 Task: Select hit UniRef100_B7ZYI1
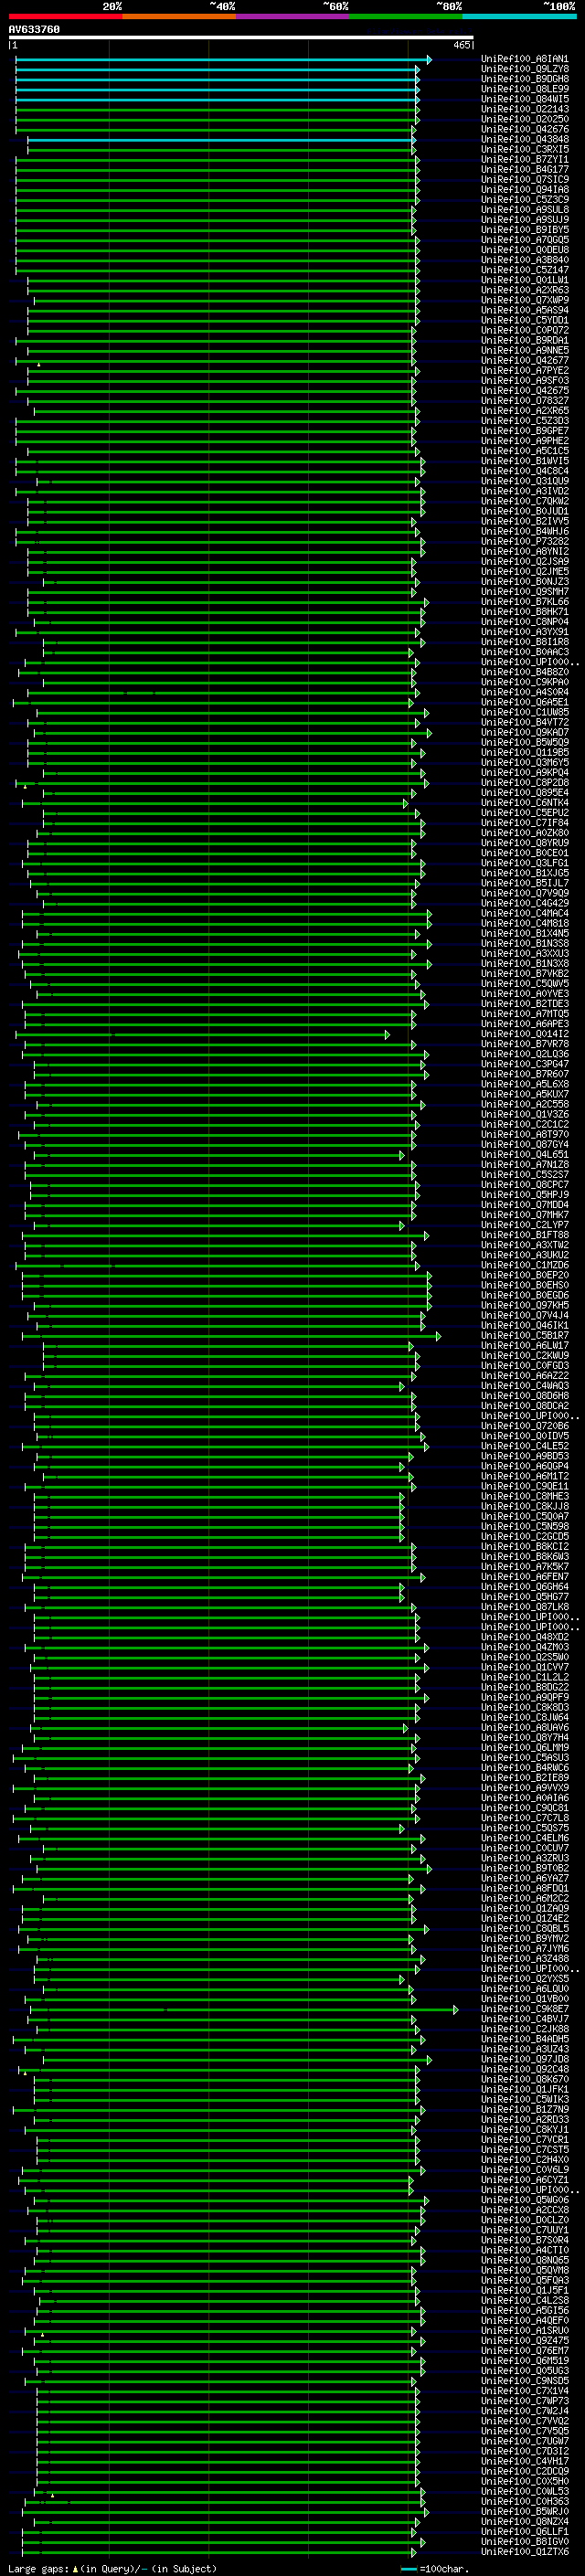525,159
